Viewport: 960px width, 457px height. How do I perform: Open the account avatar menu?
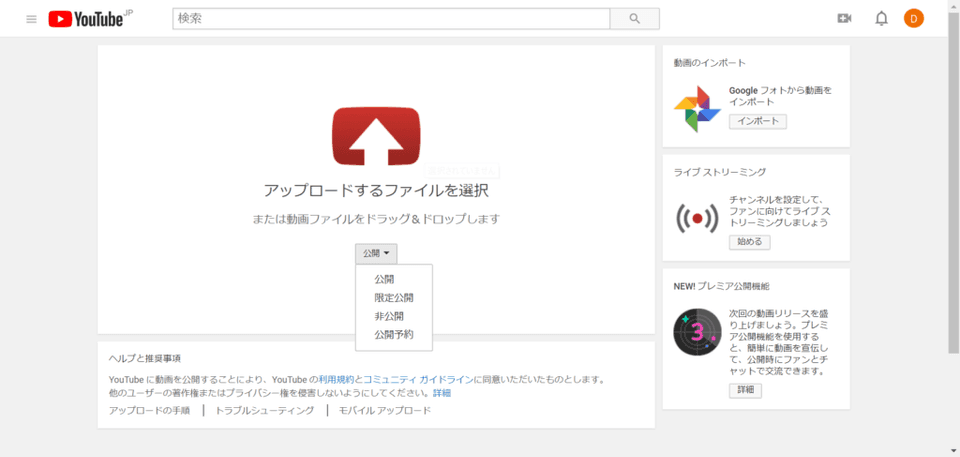click(914, 19)
